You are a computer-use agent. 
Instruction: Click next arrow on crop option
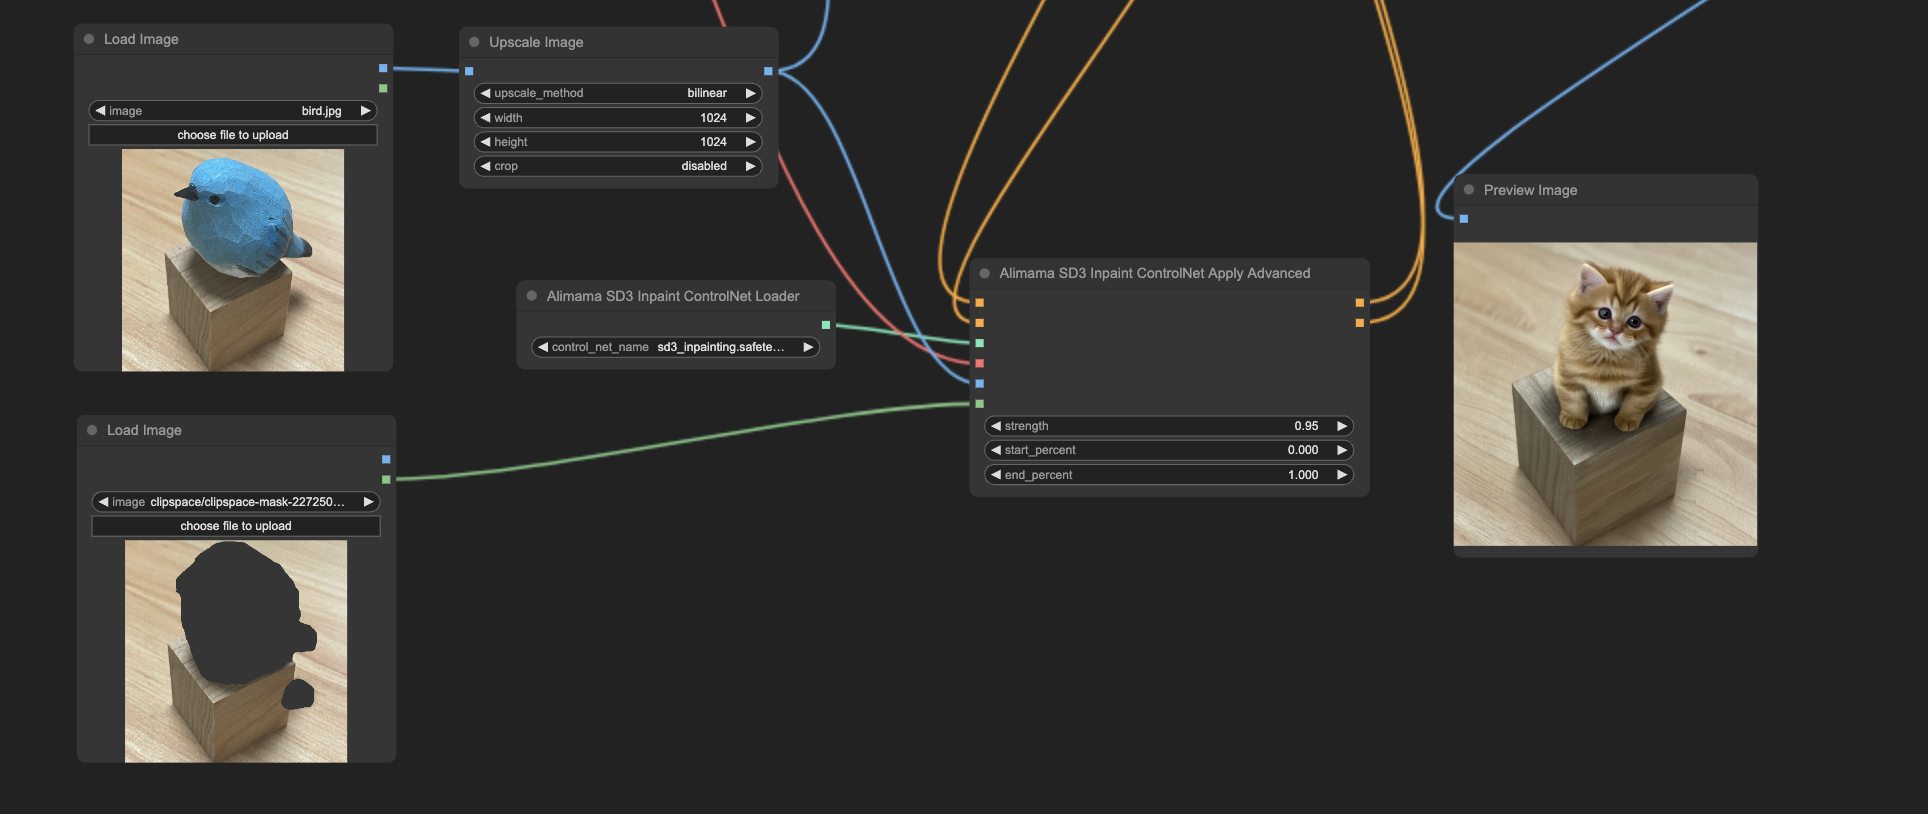751,166
